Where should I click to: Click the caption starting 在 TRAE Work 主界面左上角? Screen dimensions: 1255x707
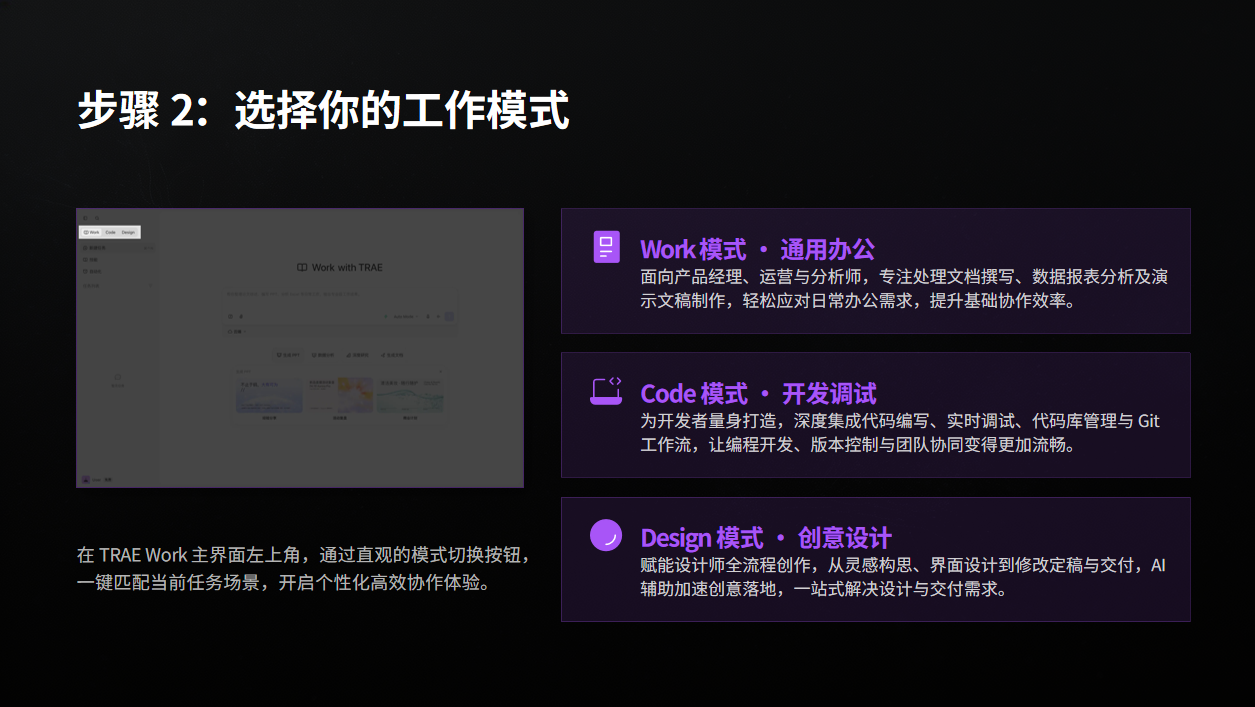tap(303, 568)
